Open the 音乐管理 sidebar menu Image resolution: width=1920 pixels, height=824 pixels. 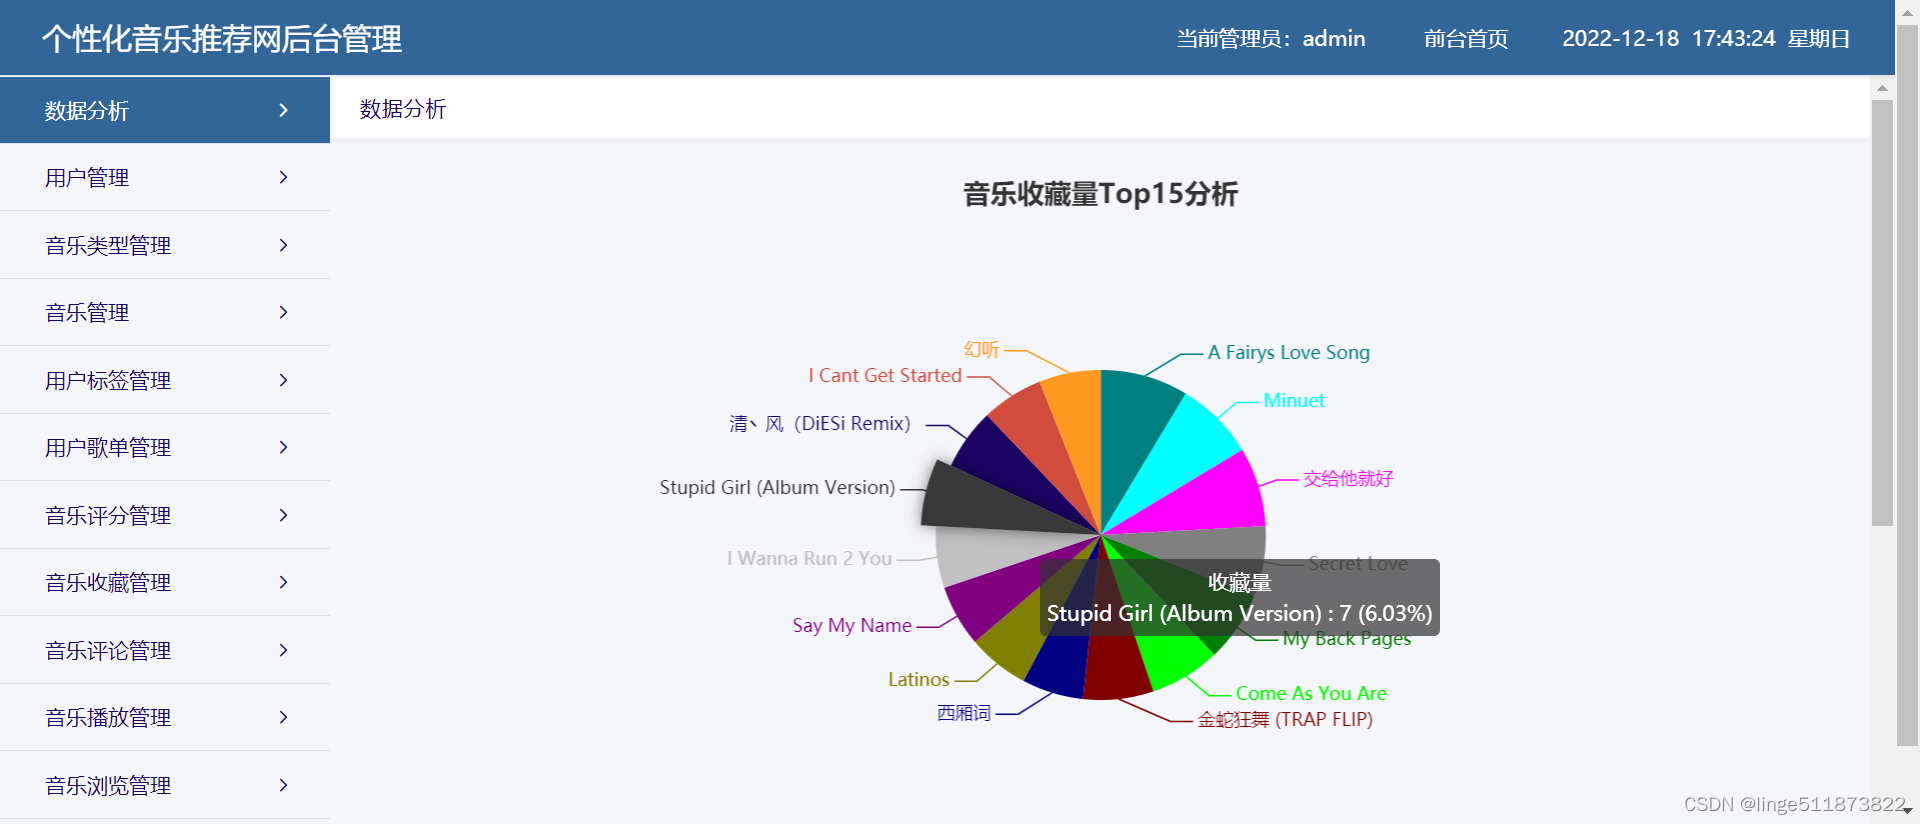(x=165, y=313)
